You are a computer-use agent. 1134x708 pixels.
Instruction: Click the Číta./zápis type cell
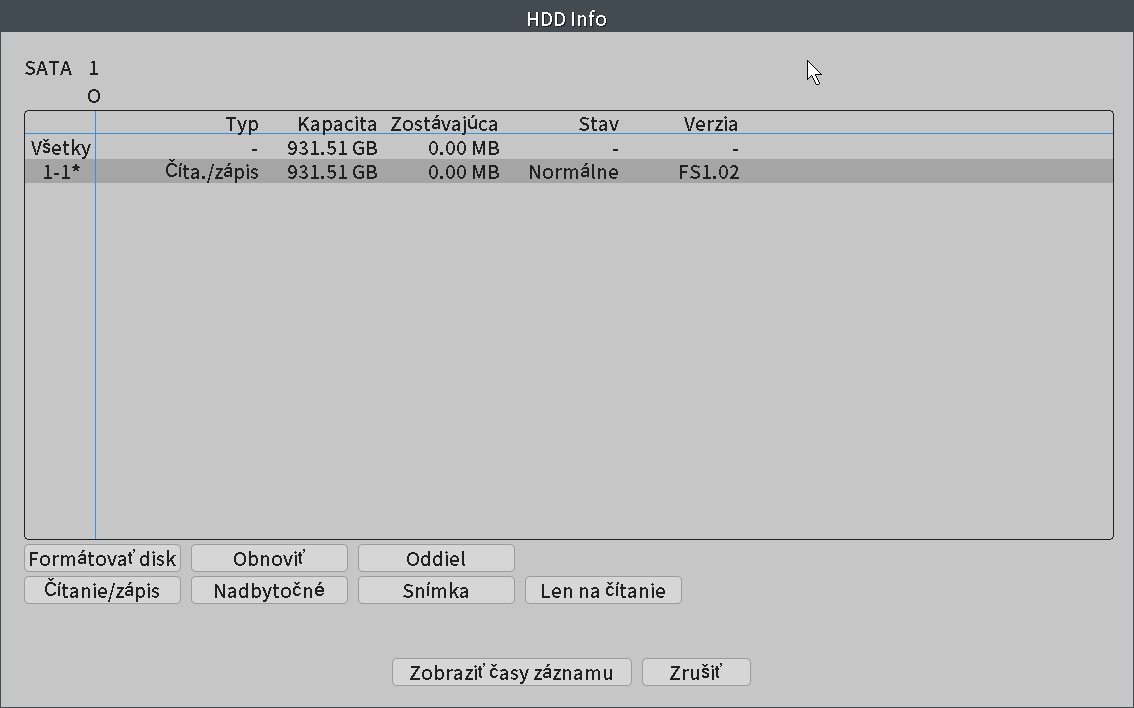[x=212, y=171]
